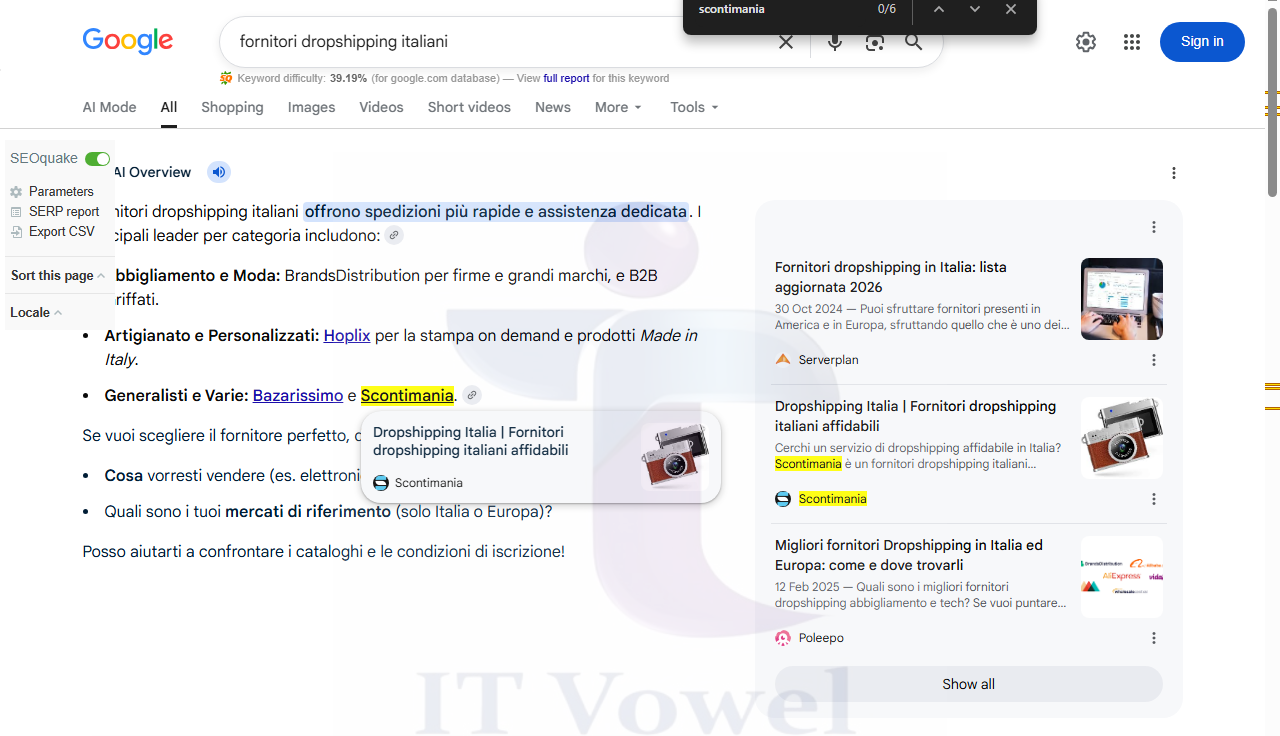
Task: Open Scontimania result title in sources panel
Action: click(915, 416)
